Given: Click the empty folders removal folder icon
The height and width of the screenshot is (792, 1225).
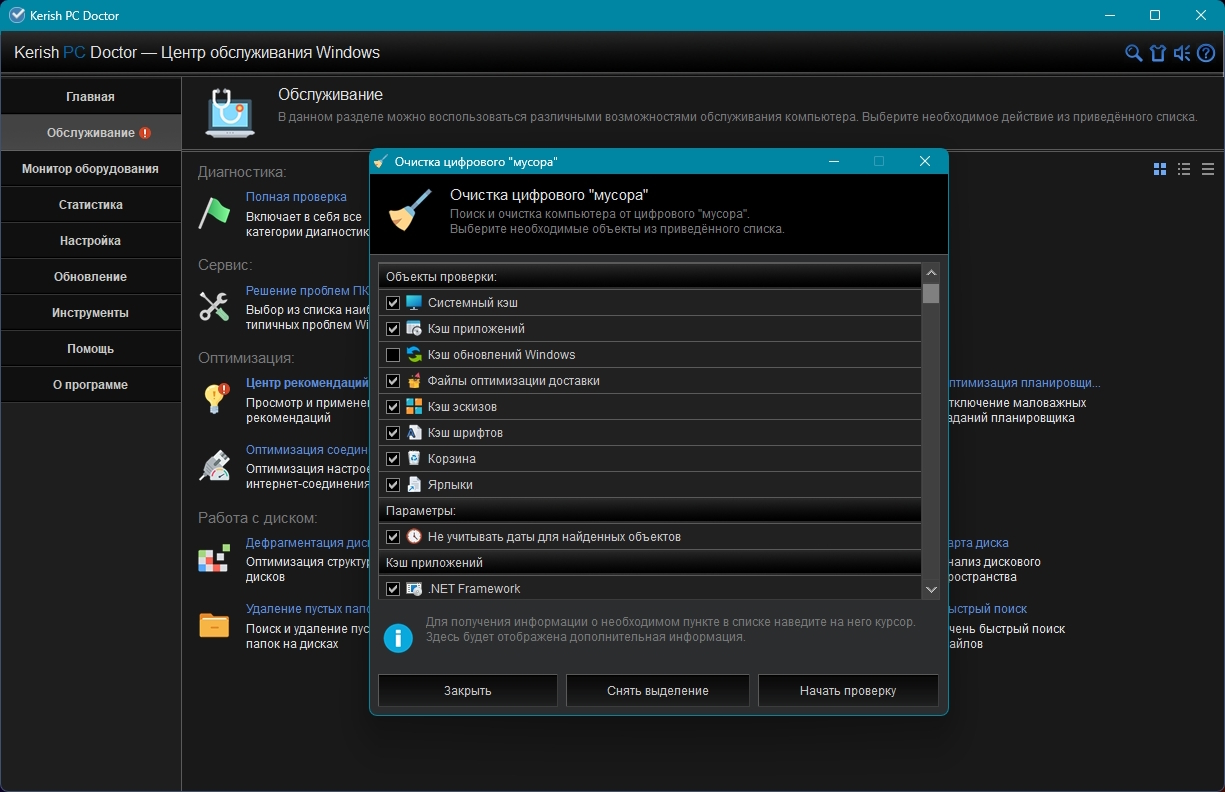Looking at the screenshot, I should [214, 625].
